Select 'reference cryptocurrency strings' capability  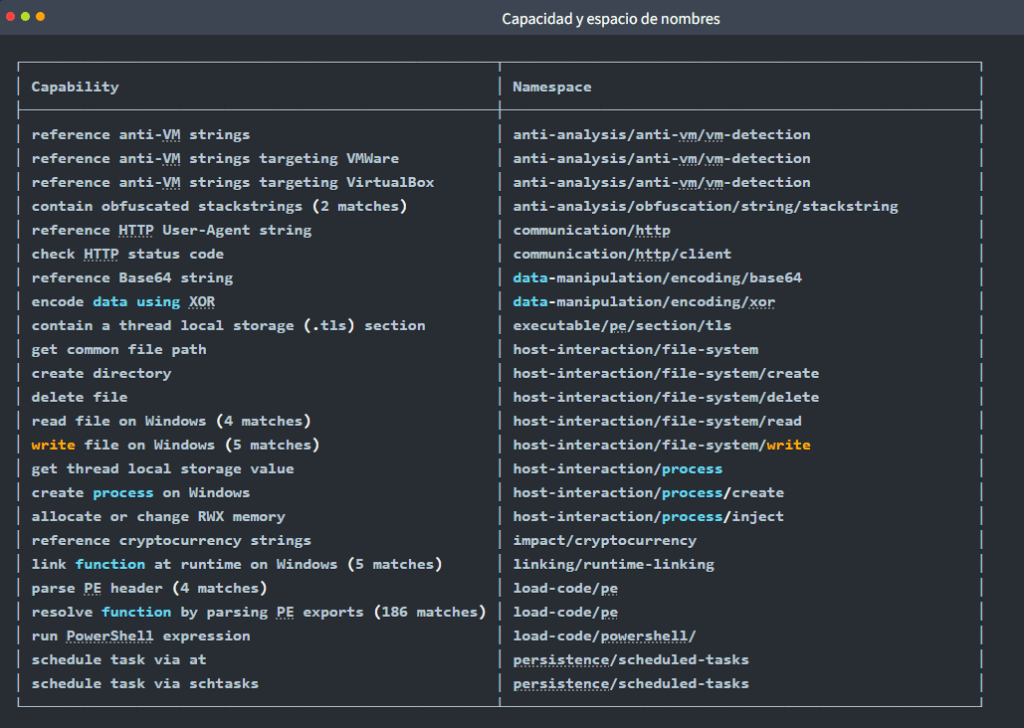tap(171, 541)
